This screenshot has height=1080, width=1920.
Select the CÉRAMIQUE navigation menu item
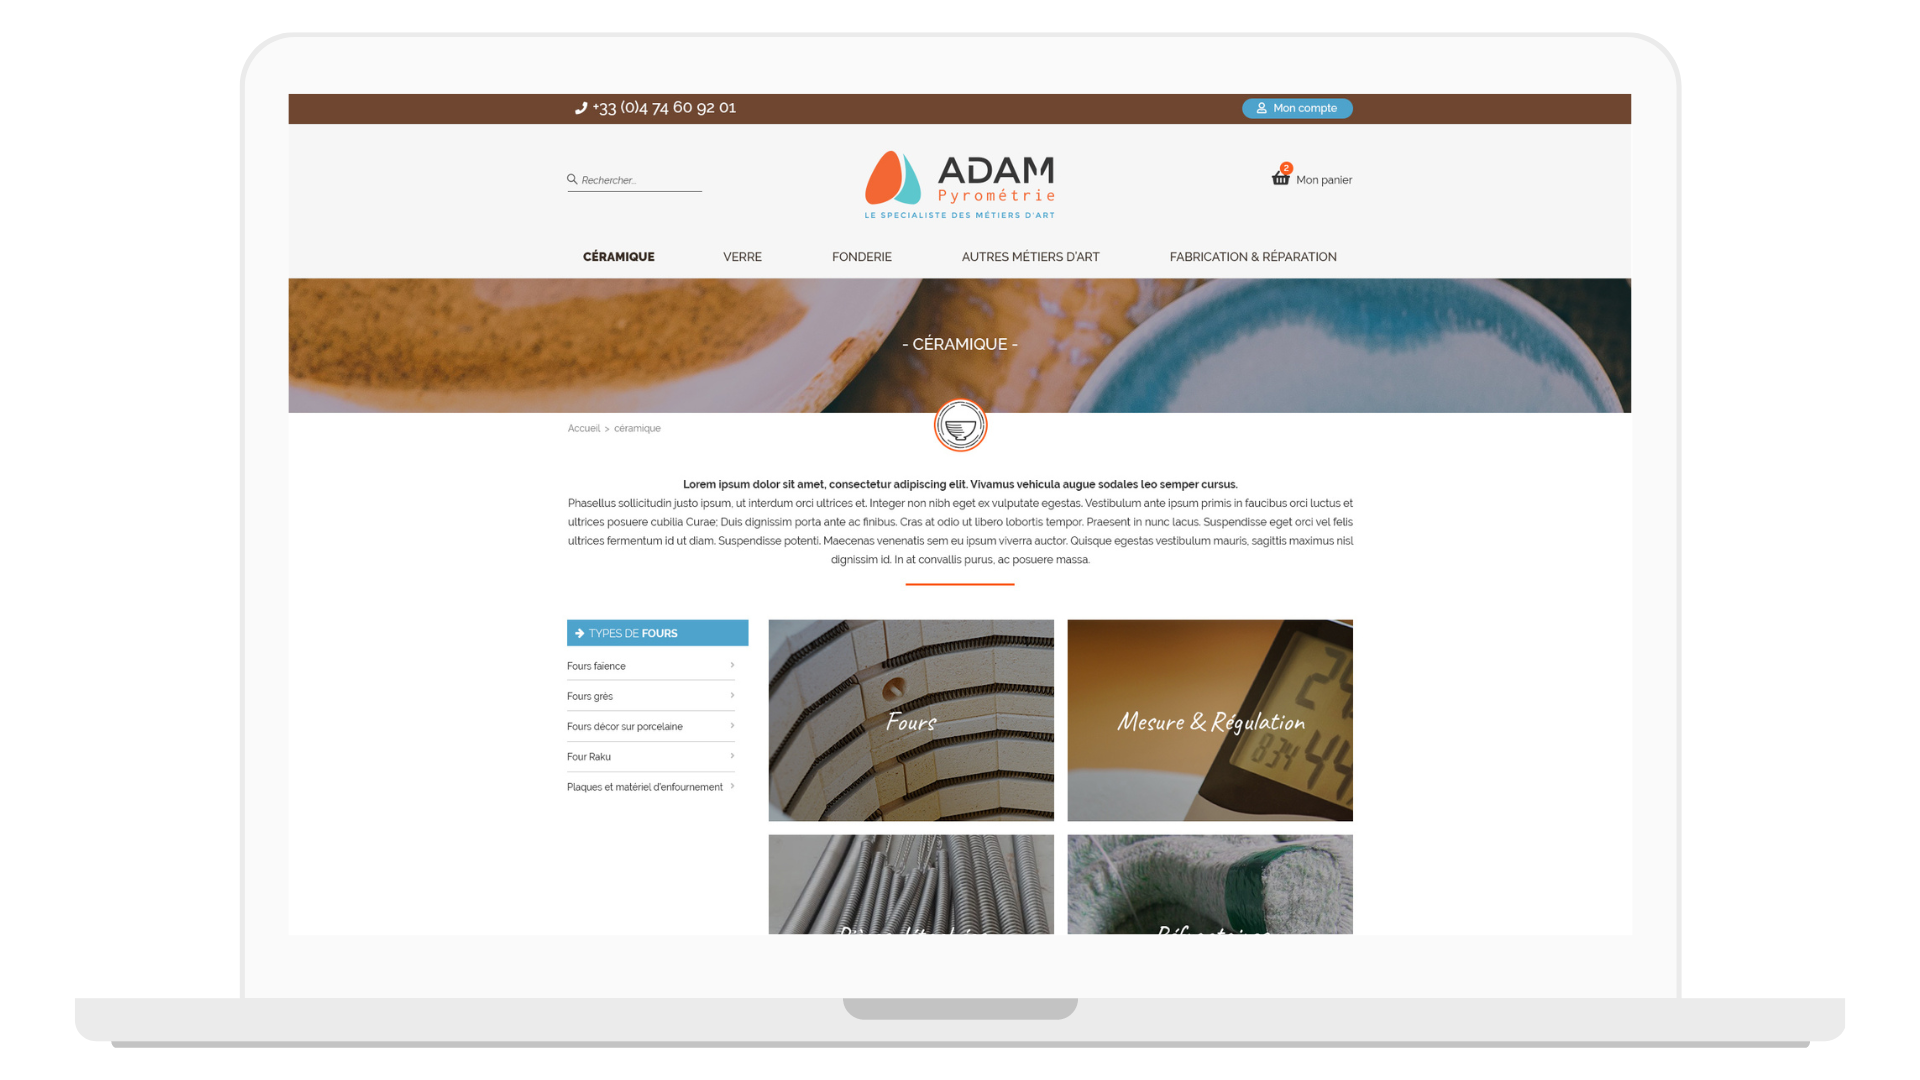(x=617, y=256)
